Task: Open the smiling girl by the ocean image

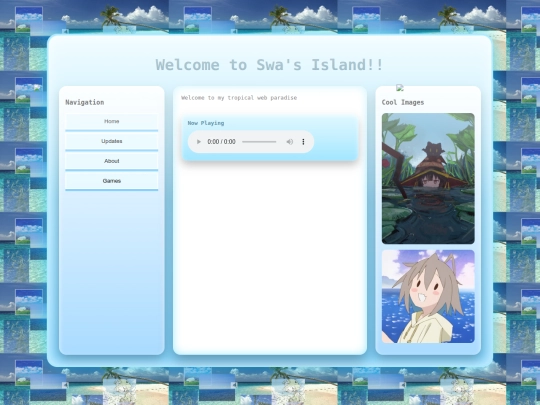Action: [x=428, y=297]
